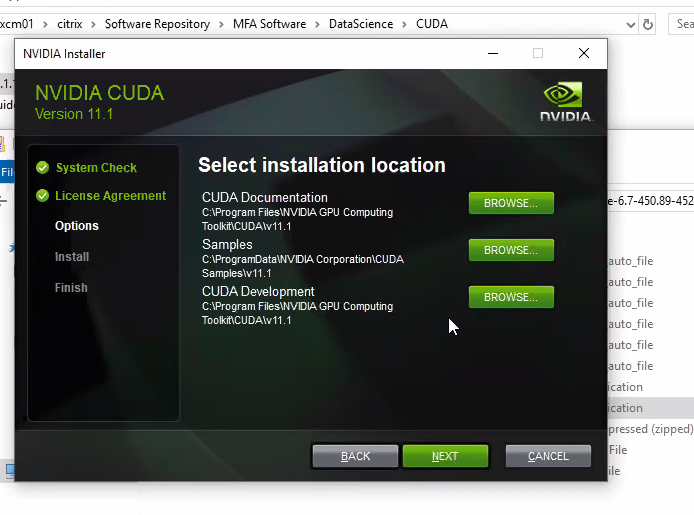The height and width of the screenshot is (515, 694).
Task: Browse for Samples install location
Action: (511, 250)
